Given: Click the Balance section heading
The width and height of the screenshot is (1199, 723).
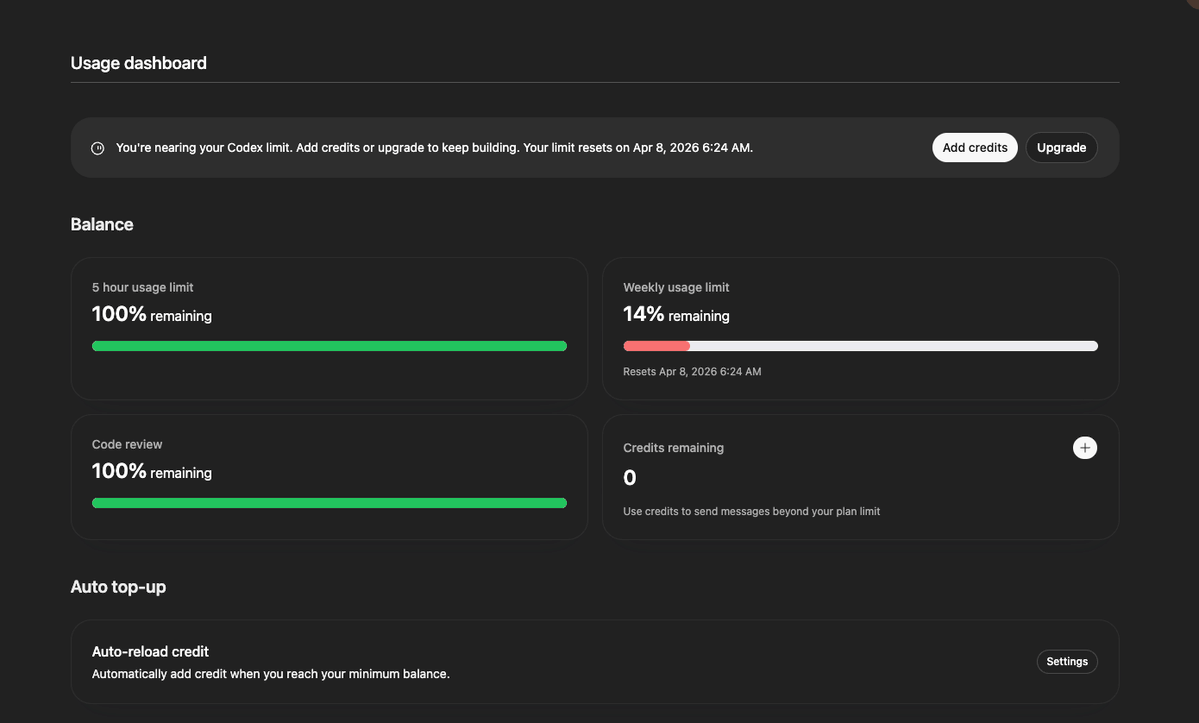Looking at the screenshot, I should point(102,224).
